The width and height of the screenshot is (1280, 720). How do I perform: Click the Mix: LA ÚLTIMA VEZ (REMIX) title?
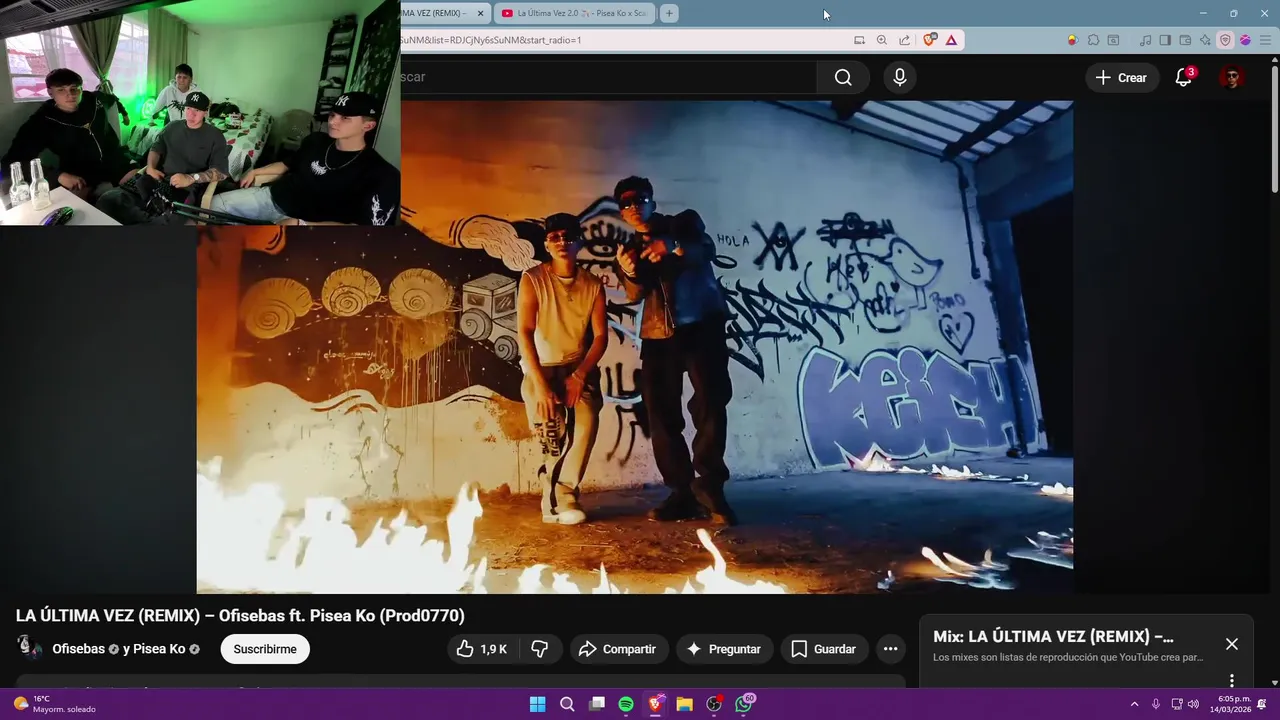[x=1053, y=637]
